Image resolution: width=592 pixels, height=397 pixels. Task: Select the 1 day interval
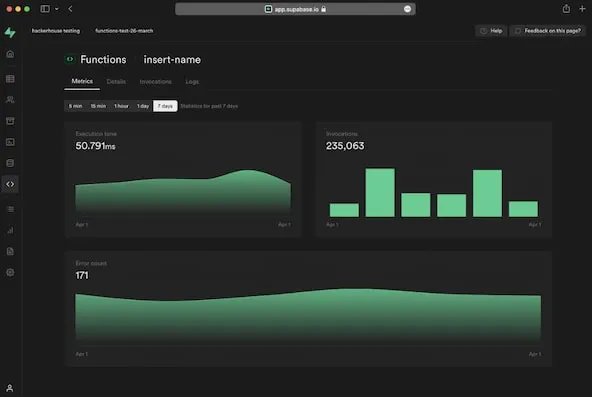[x=143, y=106]
